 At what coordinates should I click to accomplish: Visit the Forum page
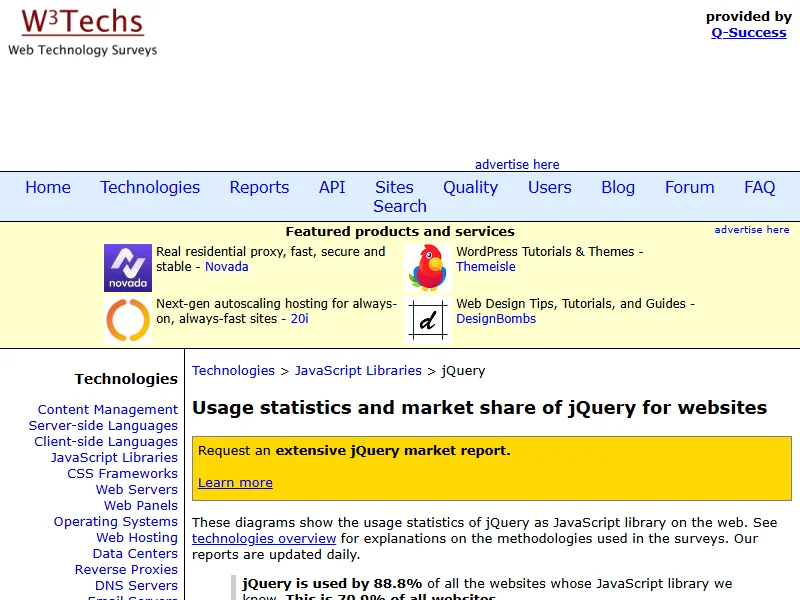(x=690, y=187)
